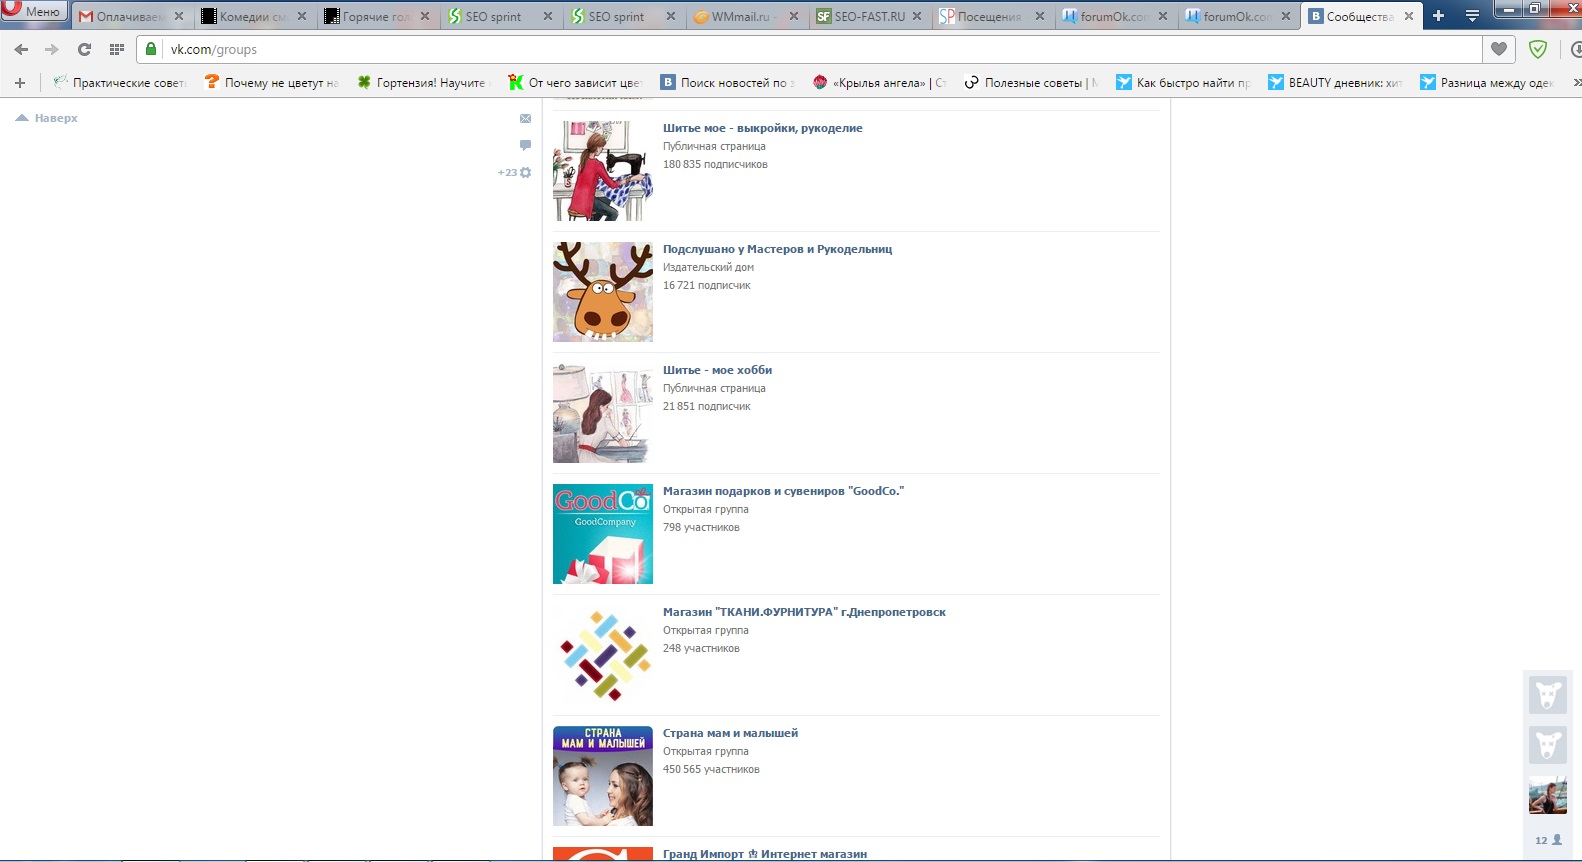
Task: Open the «Крылья ангела» bookmark
Action: 880,83
